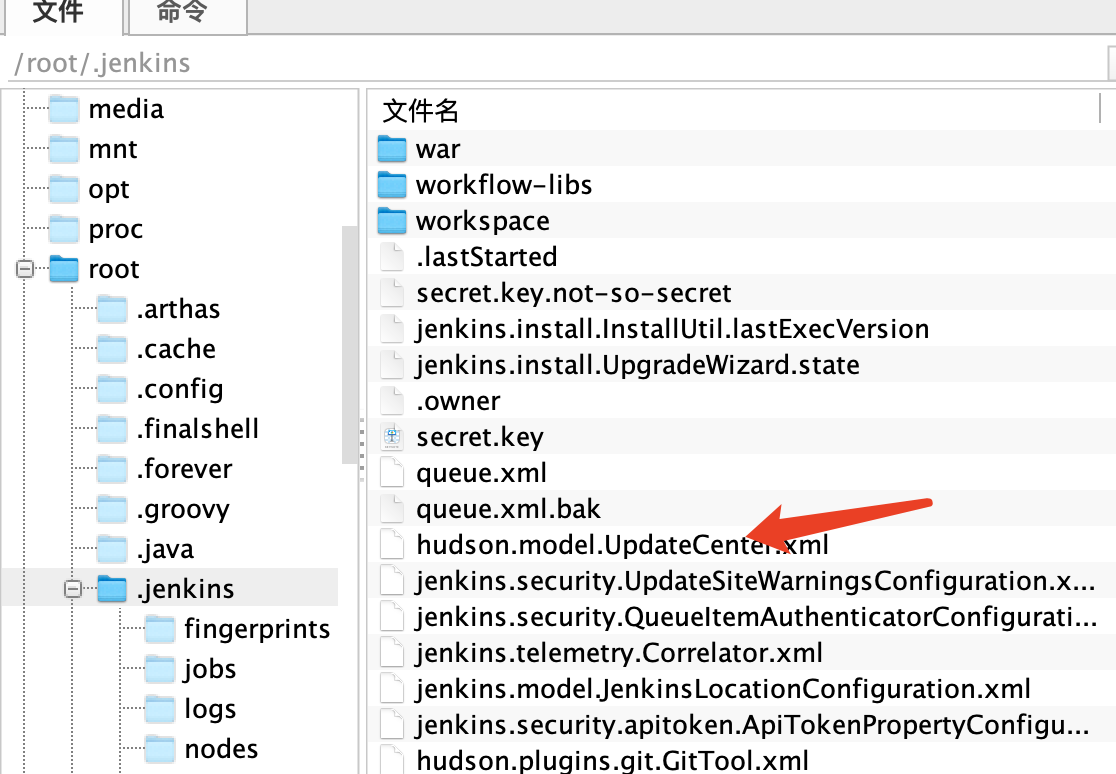Select opt in the directory tree
The image size is (1116, 774).
[109, 189]
